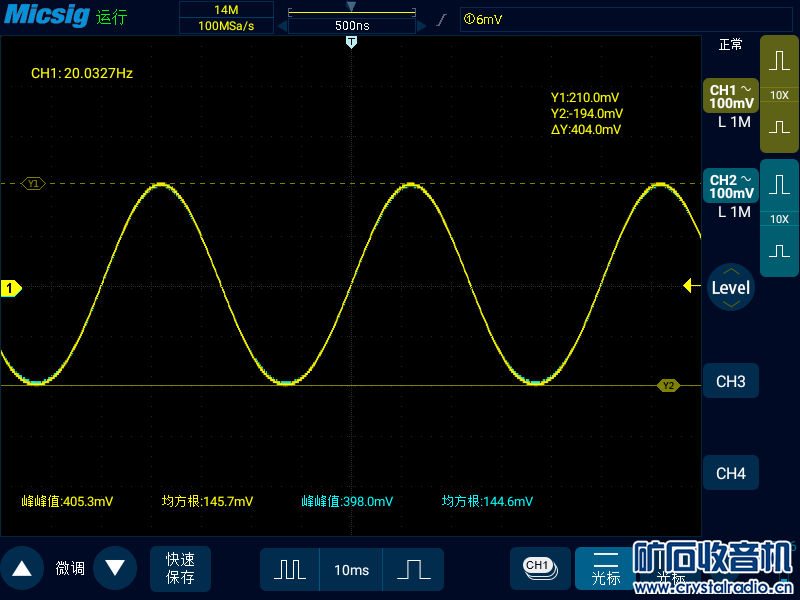Click the quick save button
The width and height of the screenshot is (800, 600).
click(x=180, y=568)
